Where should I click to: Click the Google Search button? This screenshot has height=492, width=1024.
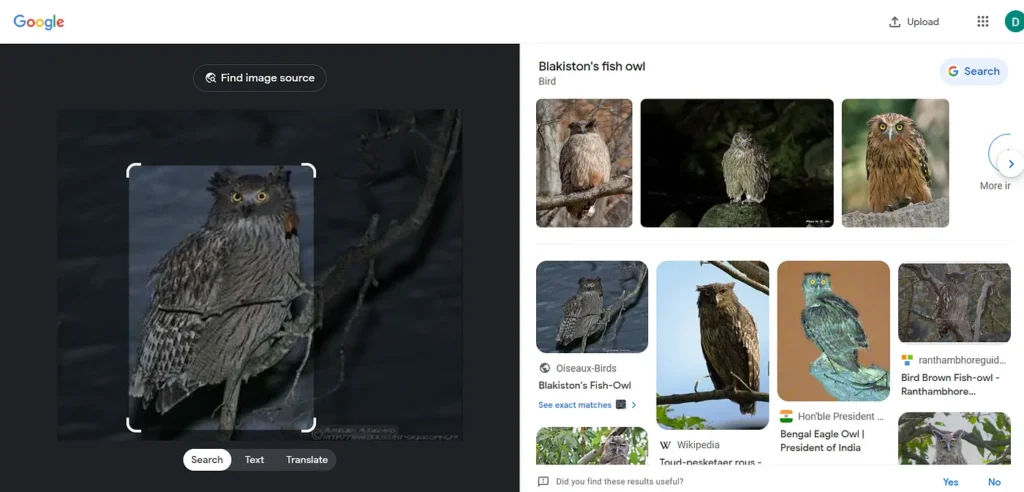click(973, 71)
